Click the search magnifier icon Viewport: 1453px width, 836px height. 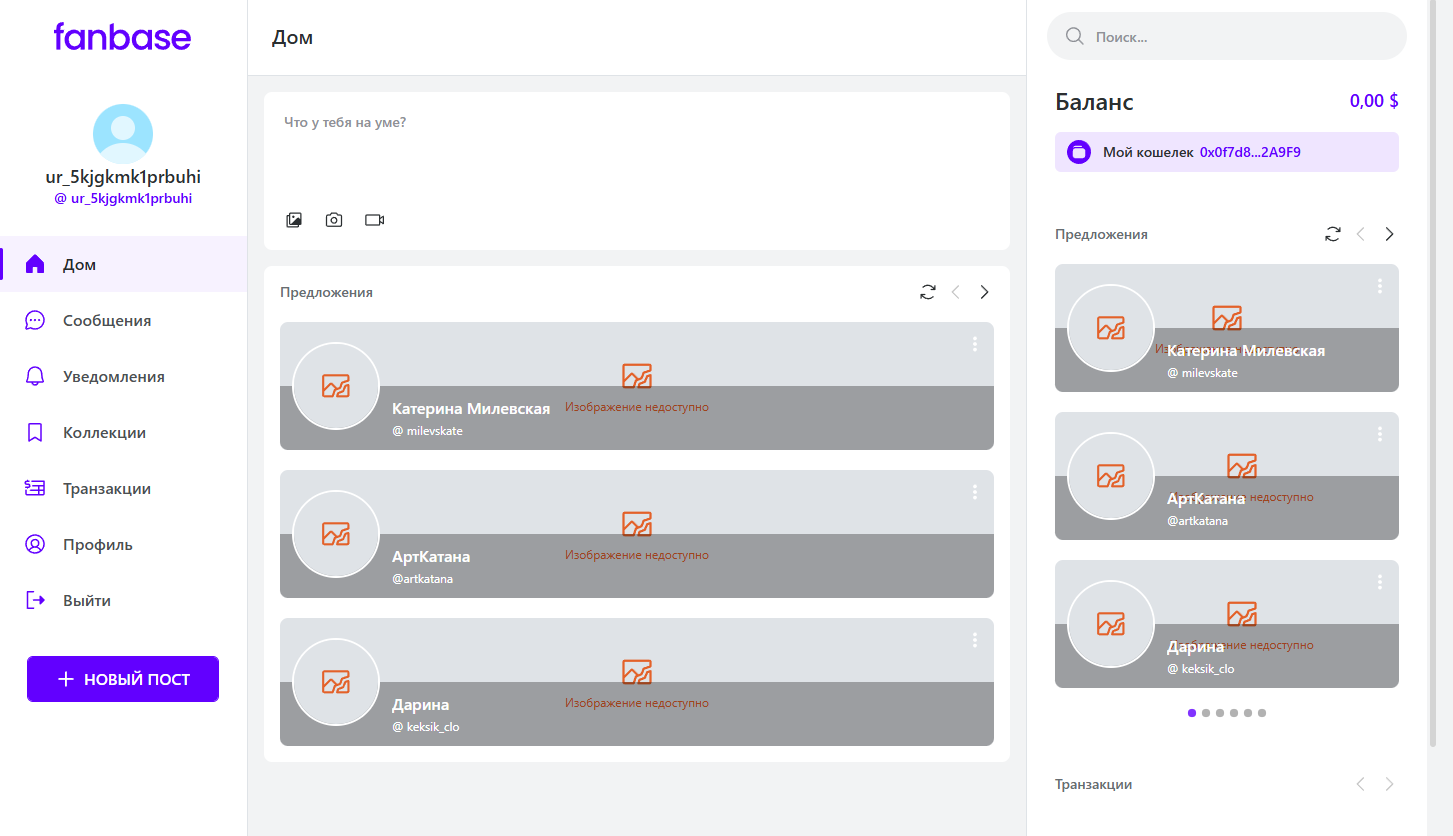click(1075, 37)
